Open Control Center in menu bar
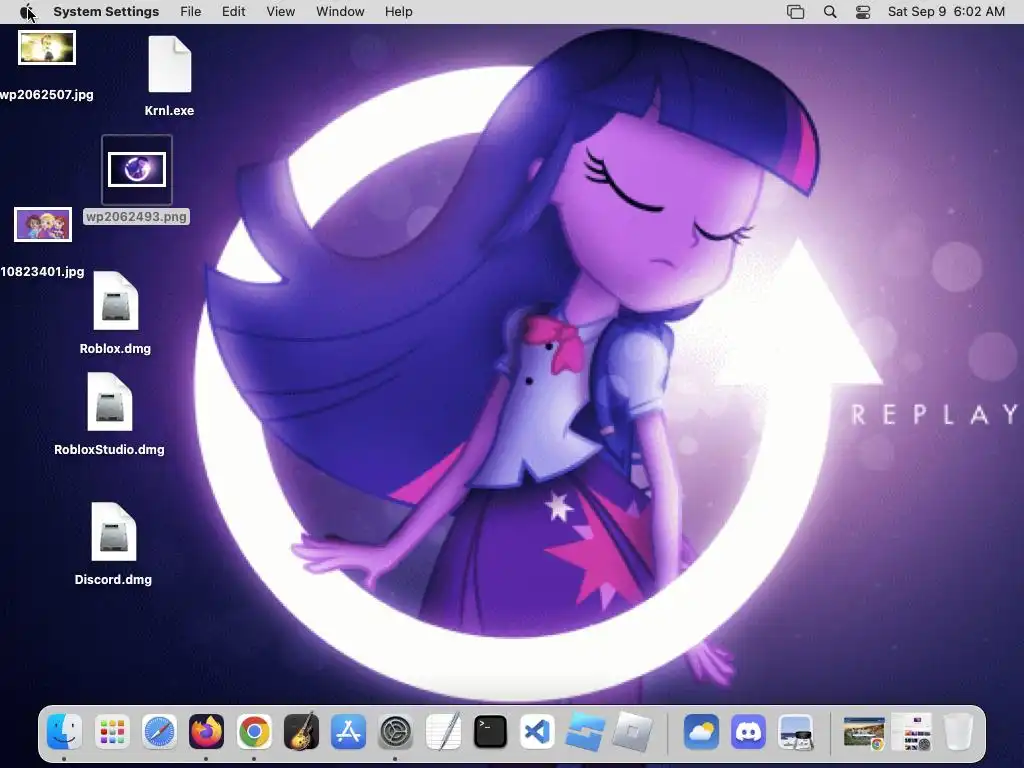Viewport: 1024px width, 768px height. pyautogui.click(x=863, y=12)
